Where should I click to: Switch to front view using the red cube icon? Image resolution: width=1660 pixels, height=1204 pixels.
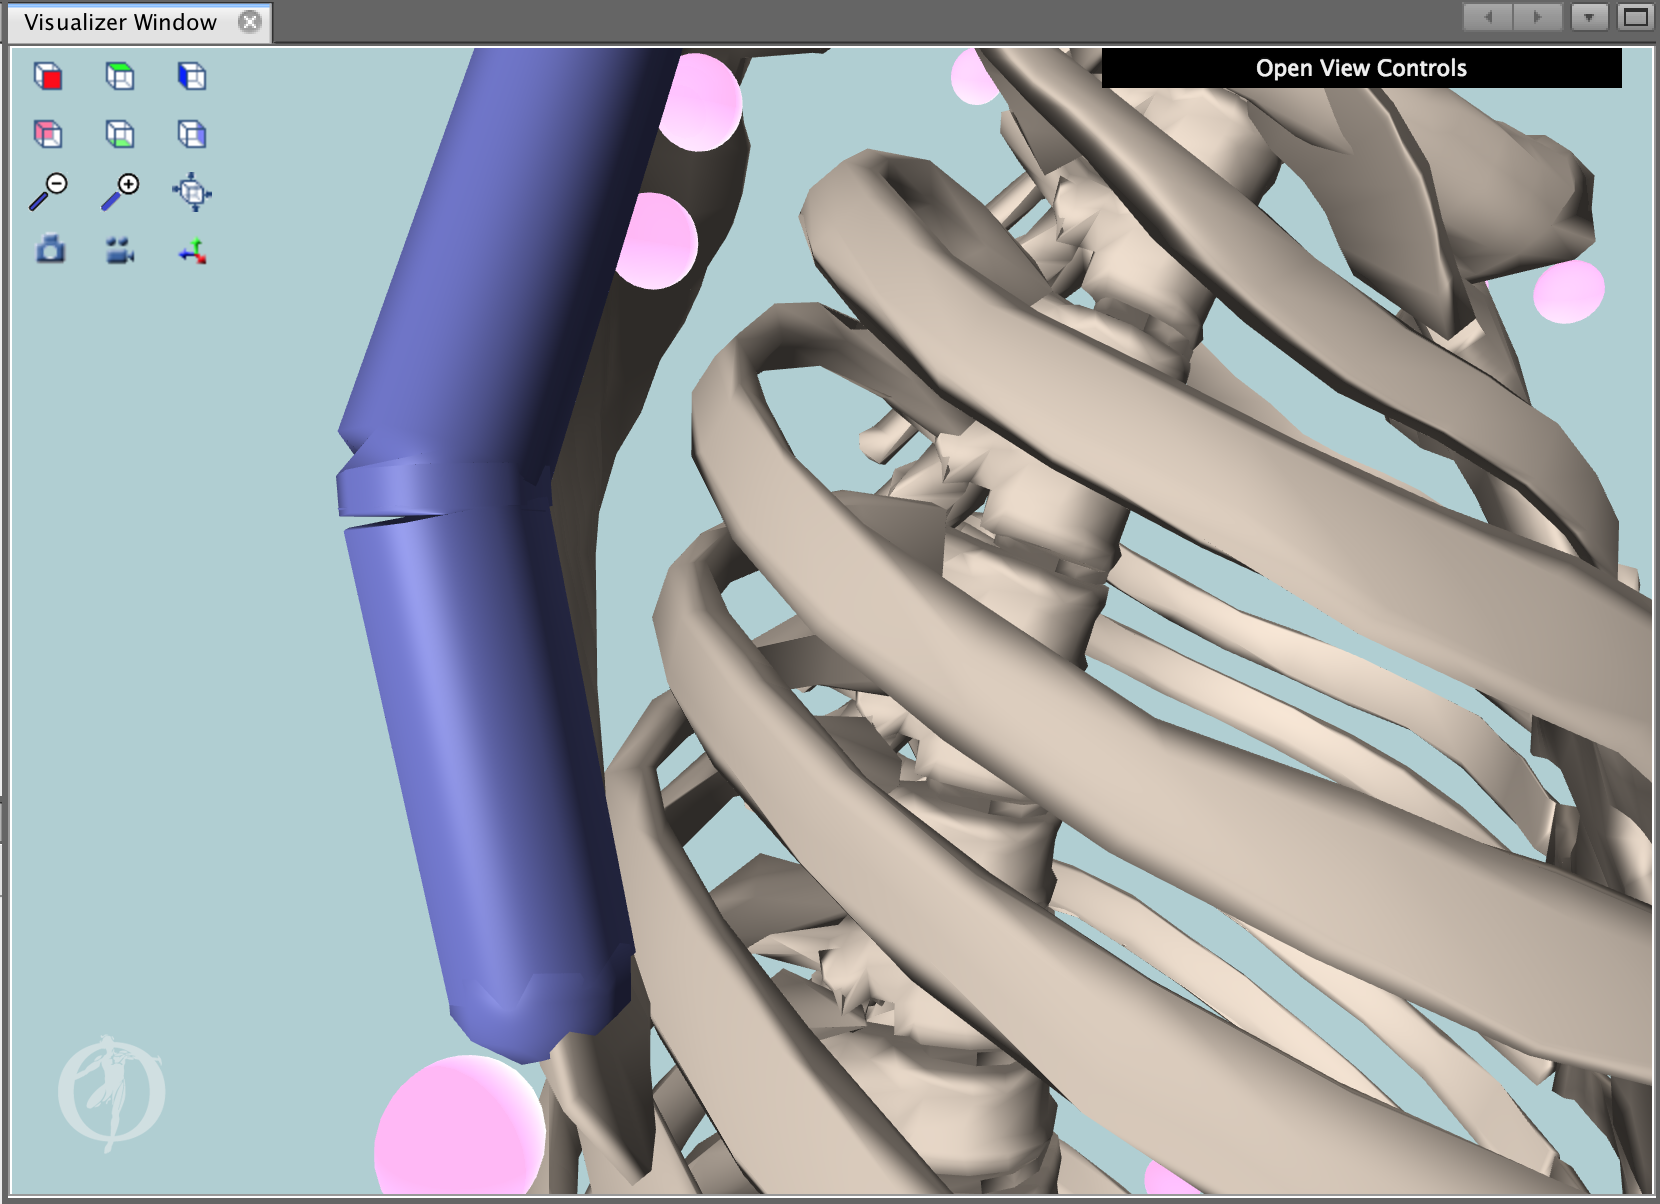coord(48,76)
